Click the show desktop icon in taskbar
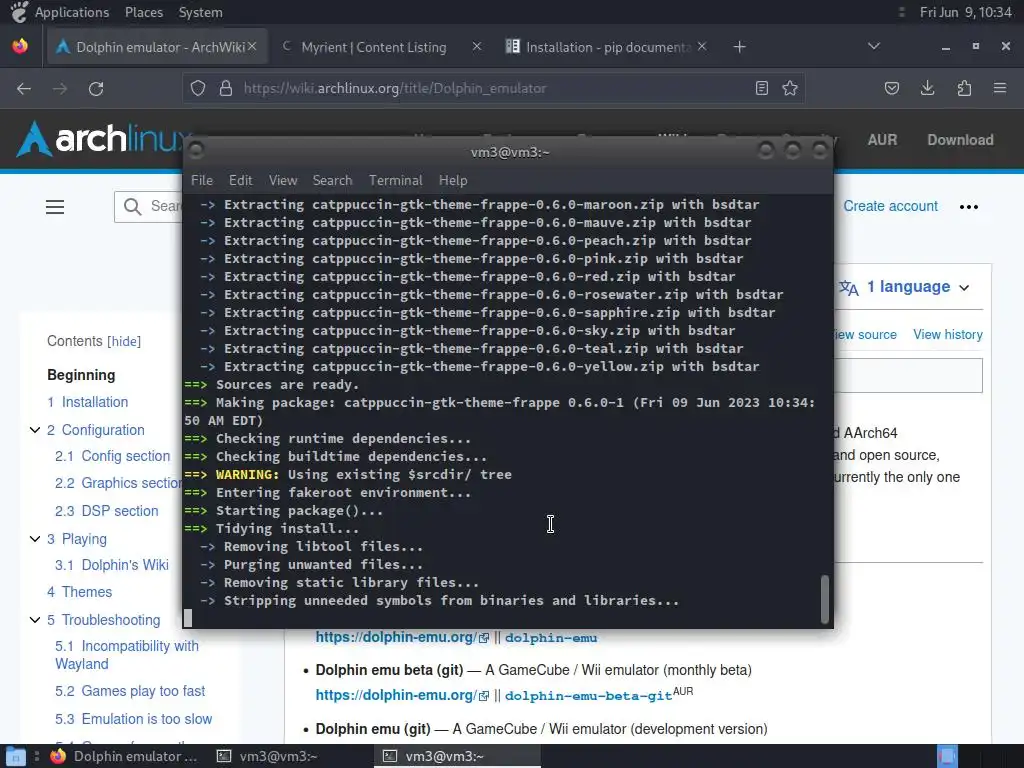 (16, 756)
